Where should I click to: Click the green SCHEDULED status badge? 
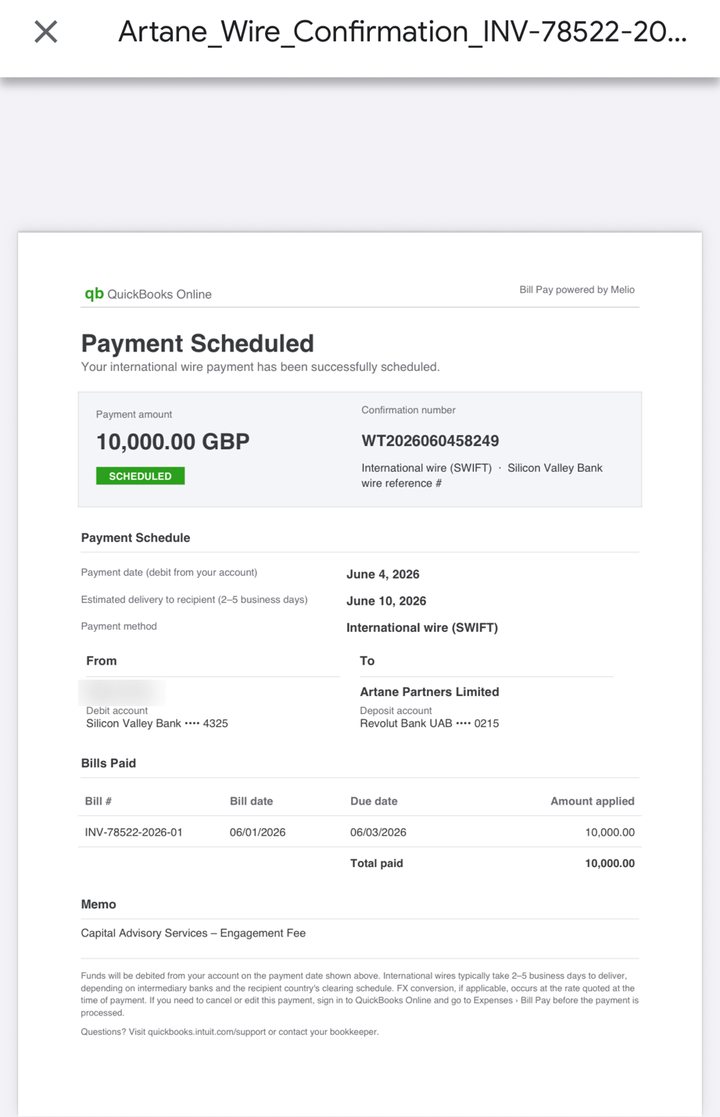click(x=140, y=476)
